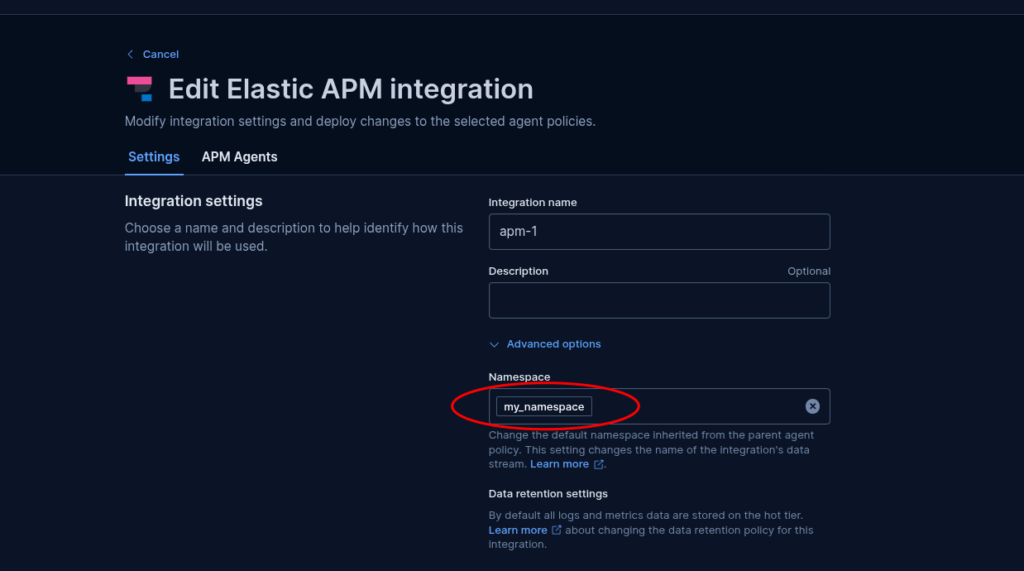Click the Namespace field label
Viewport: 1024px width, 571px height.
click(x=519, y=377)
